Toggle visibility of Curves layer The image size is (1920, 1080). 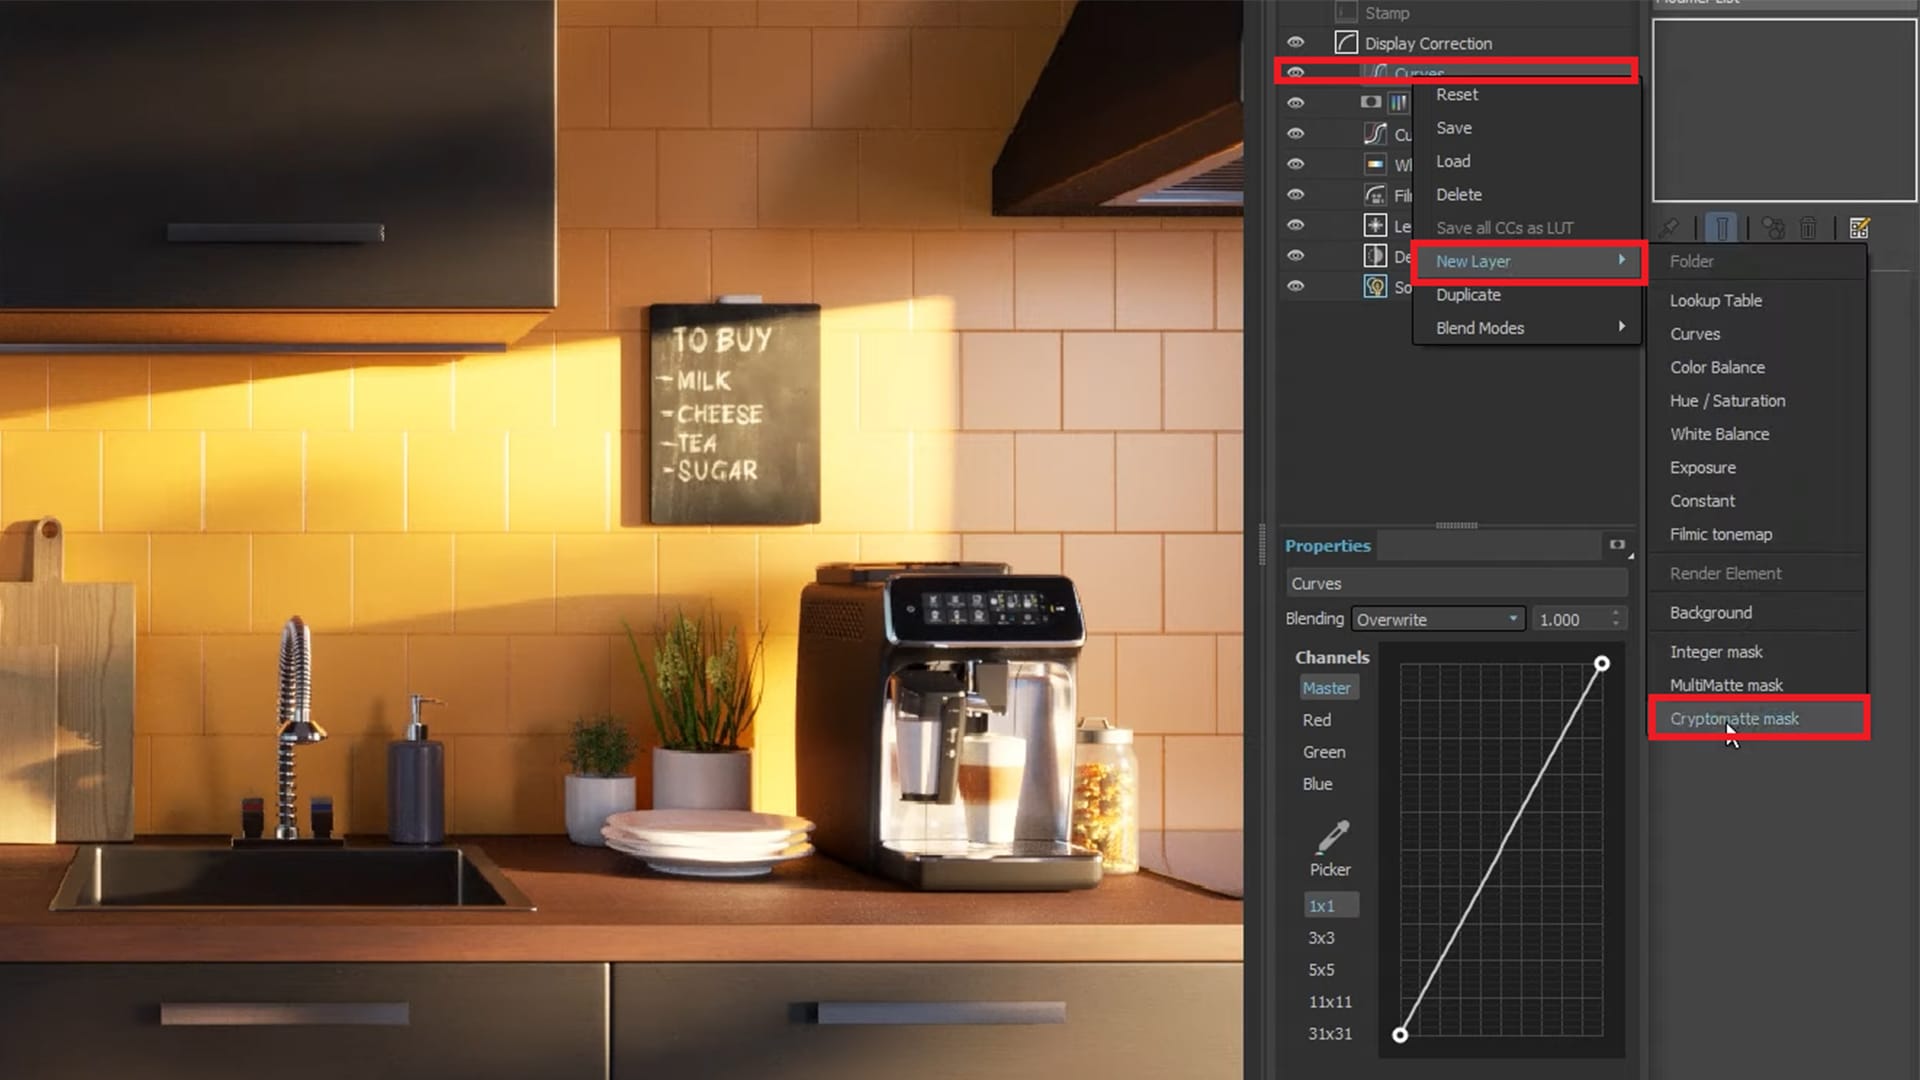(x=1298, y=73)
